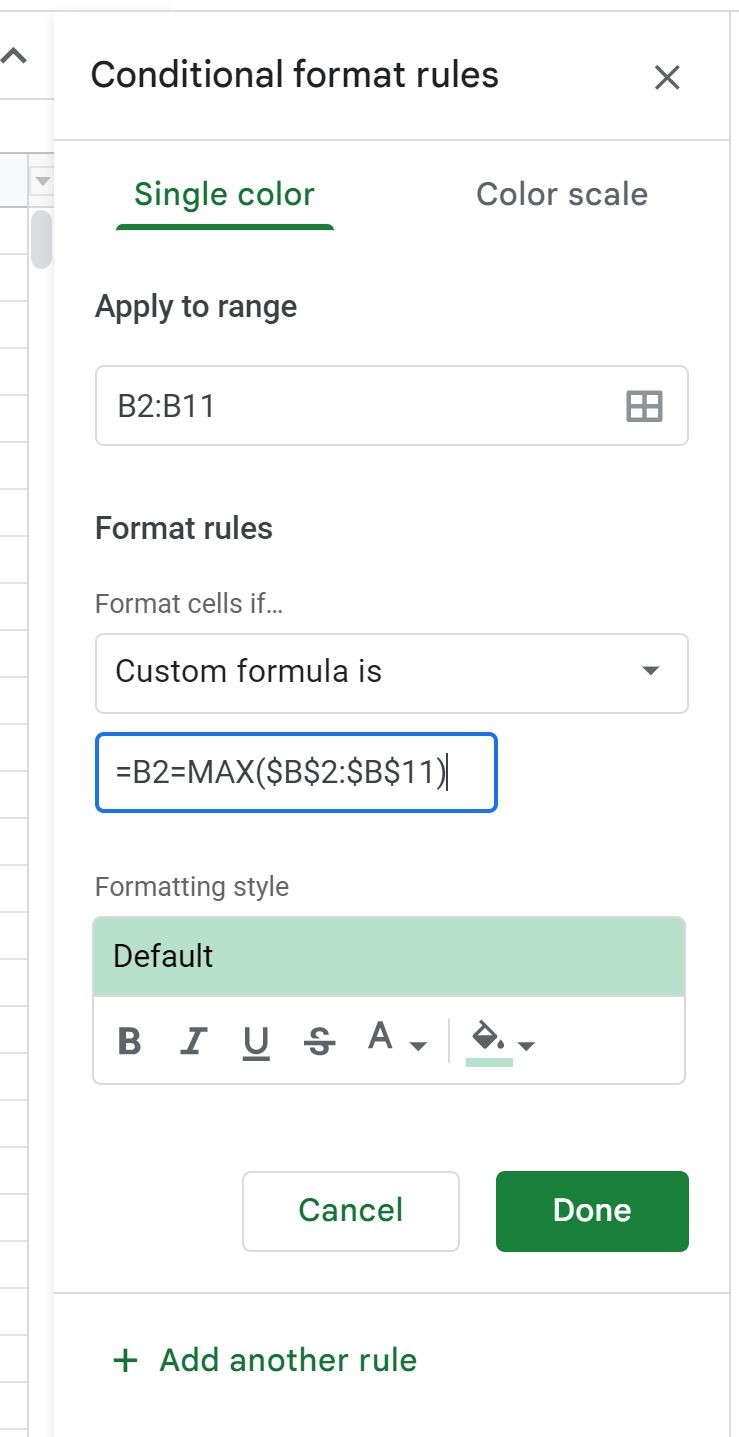This screenshot has height=1437, width=739.
Task: Click the custom formula input field
Action: (296, 773)
